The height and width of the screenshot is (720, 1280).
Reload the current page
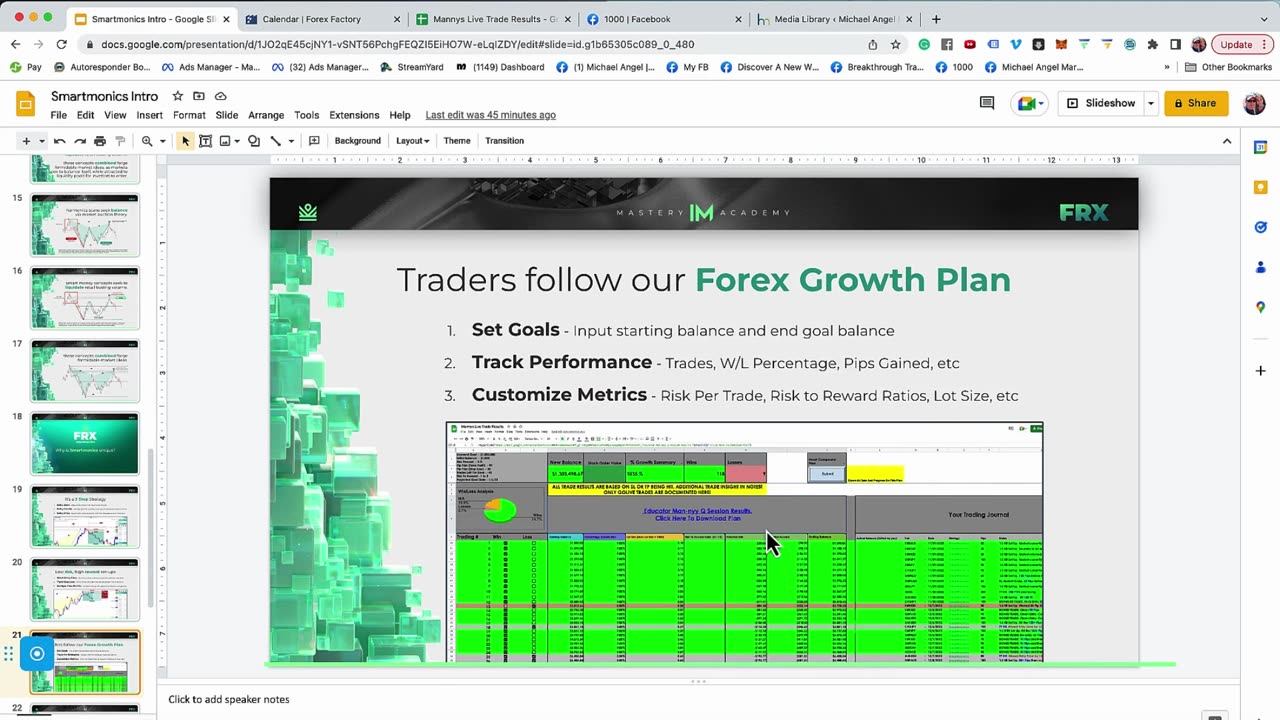(x=62, y=44)
